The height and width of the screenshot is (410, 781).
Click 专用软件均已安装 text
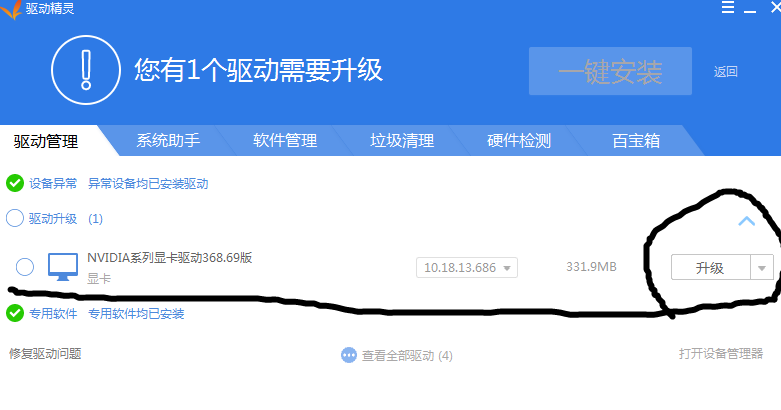pos(136,313)
